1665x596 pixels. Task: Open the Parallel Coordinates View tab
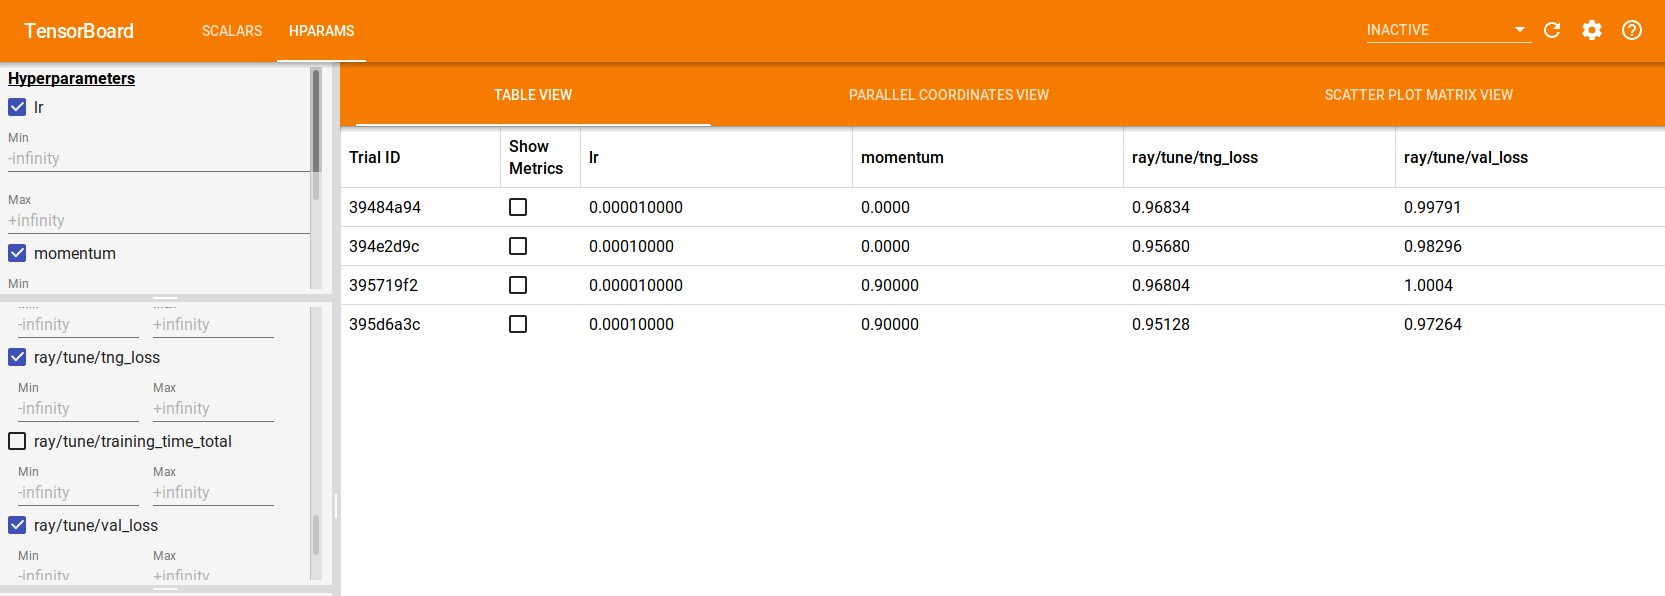948,95
